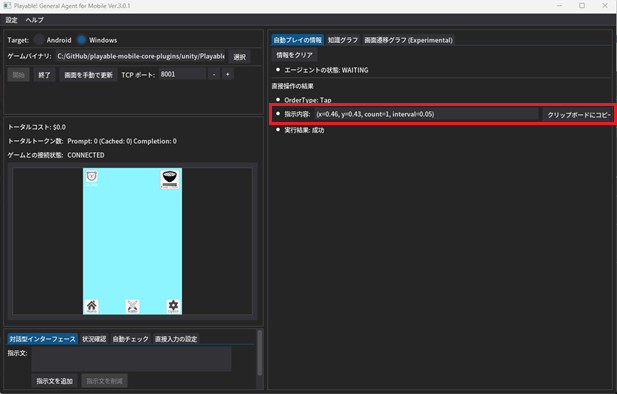
Task: Click the 開始 button
Action: point(18,75)
